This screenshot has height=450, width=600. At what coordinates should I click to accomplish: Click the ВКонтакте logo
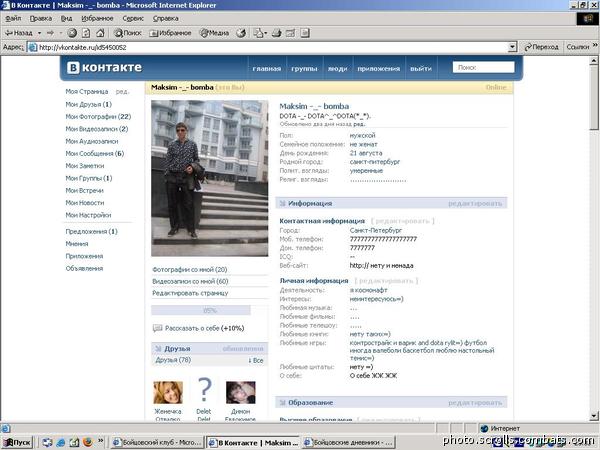pos(104,68)
